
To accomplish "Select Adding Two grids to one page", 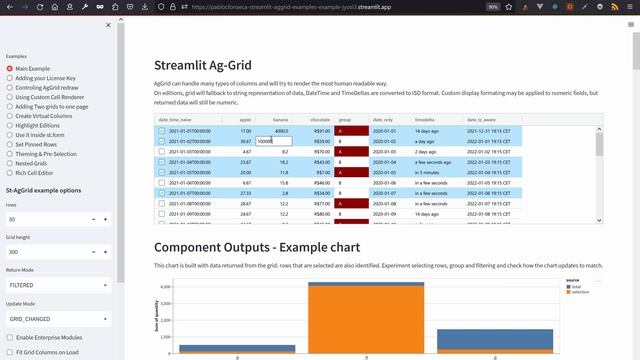I will click(47, 107).
